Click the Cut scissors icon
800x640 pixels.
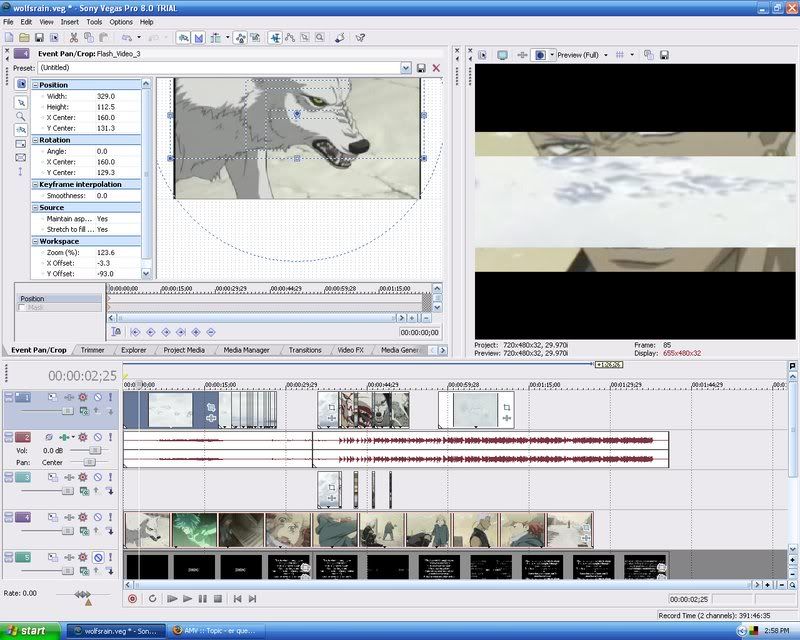point(74,37)
